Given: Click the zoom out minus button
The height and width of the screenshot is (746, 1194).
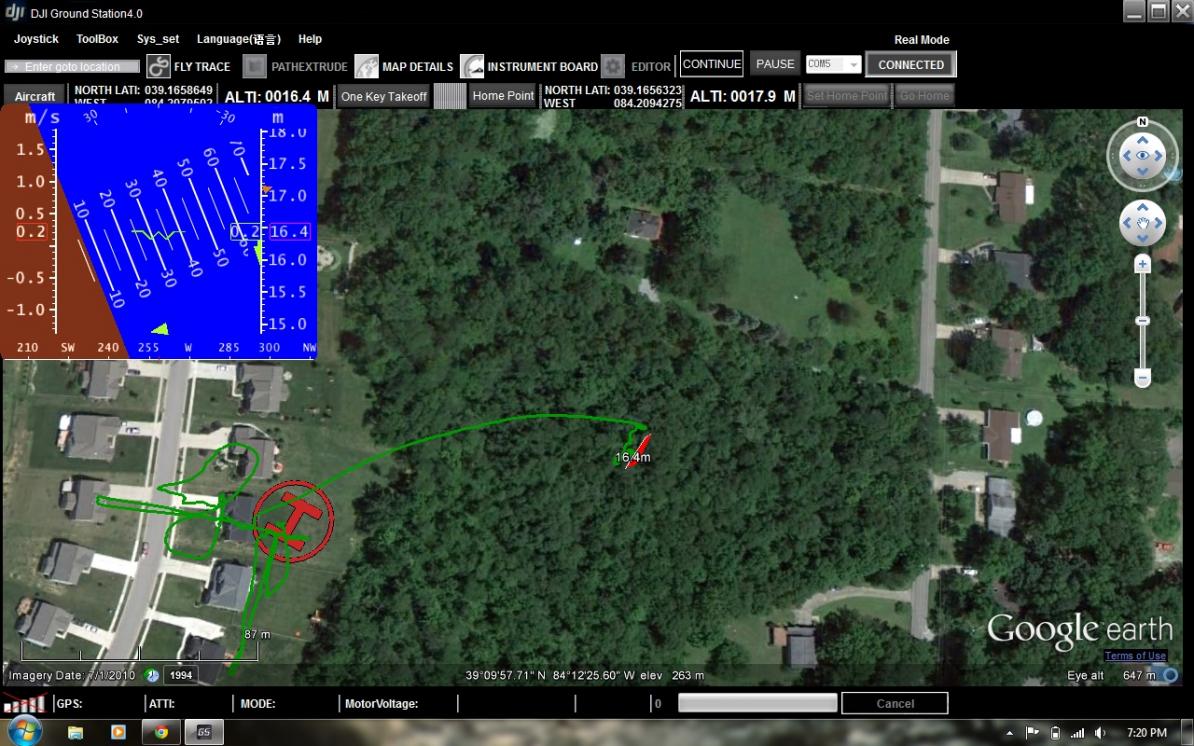Looking at the screenshot, I should coord(1142,378).
